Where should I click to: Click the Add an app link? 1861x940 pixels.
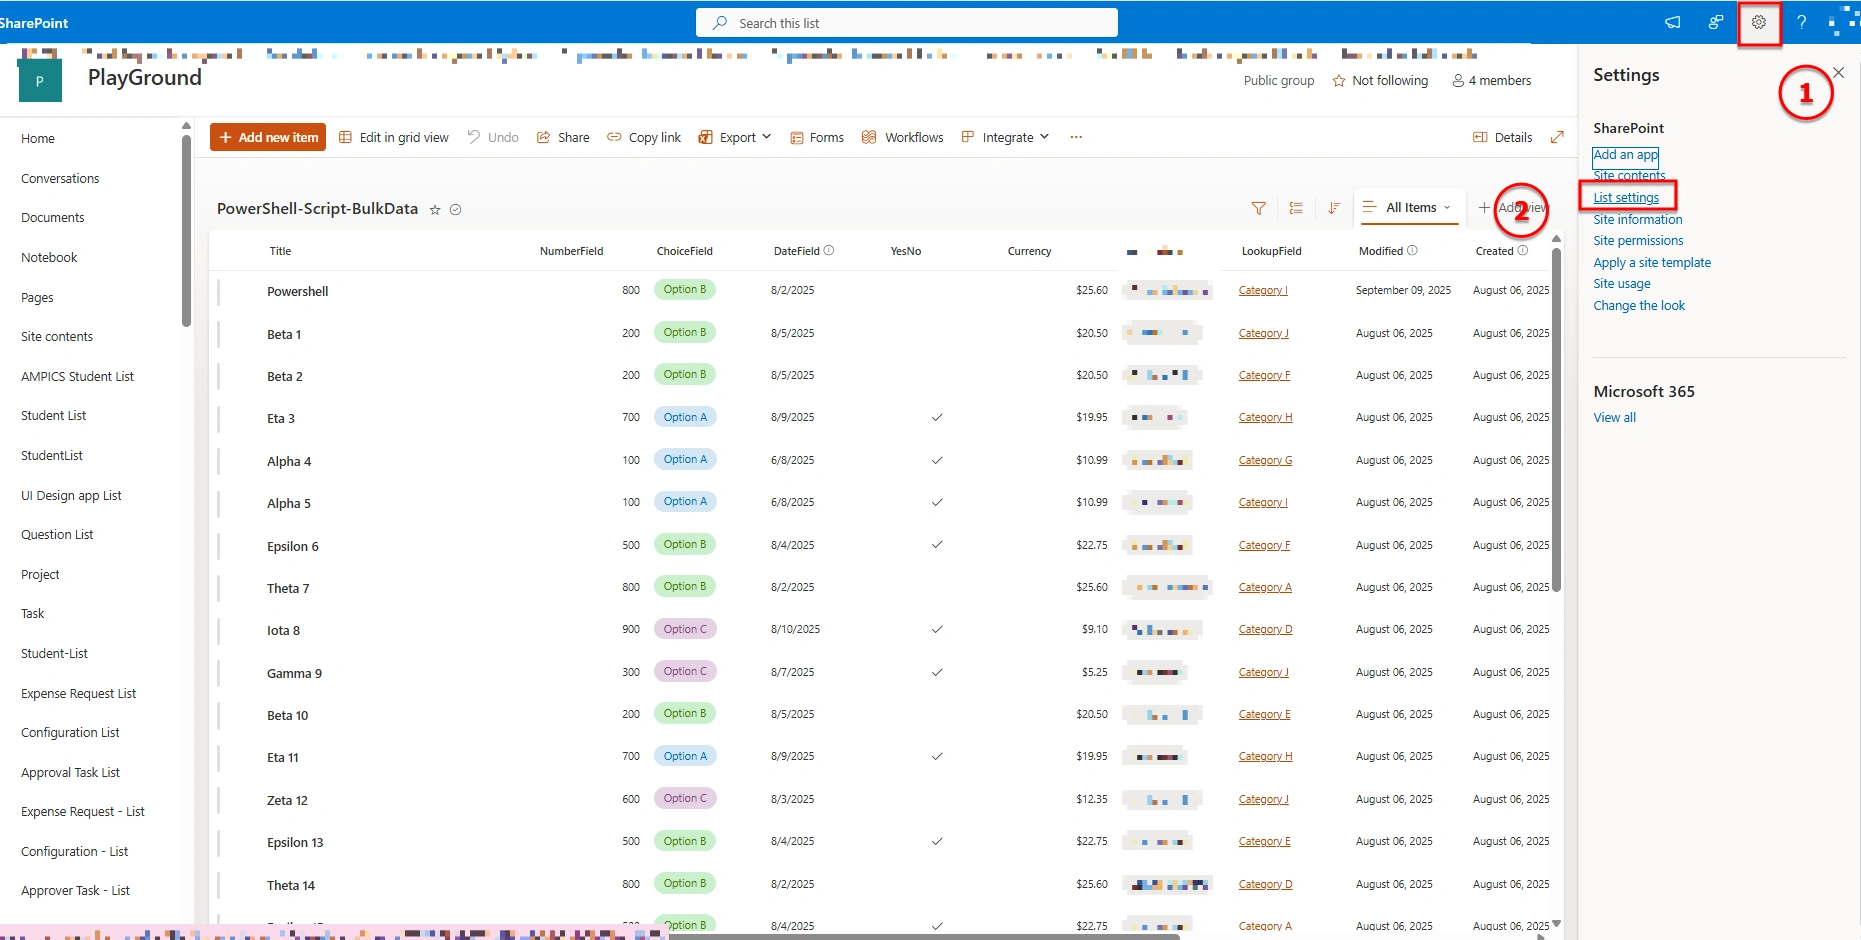pos(1625,155)
